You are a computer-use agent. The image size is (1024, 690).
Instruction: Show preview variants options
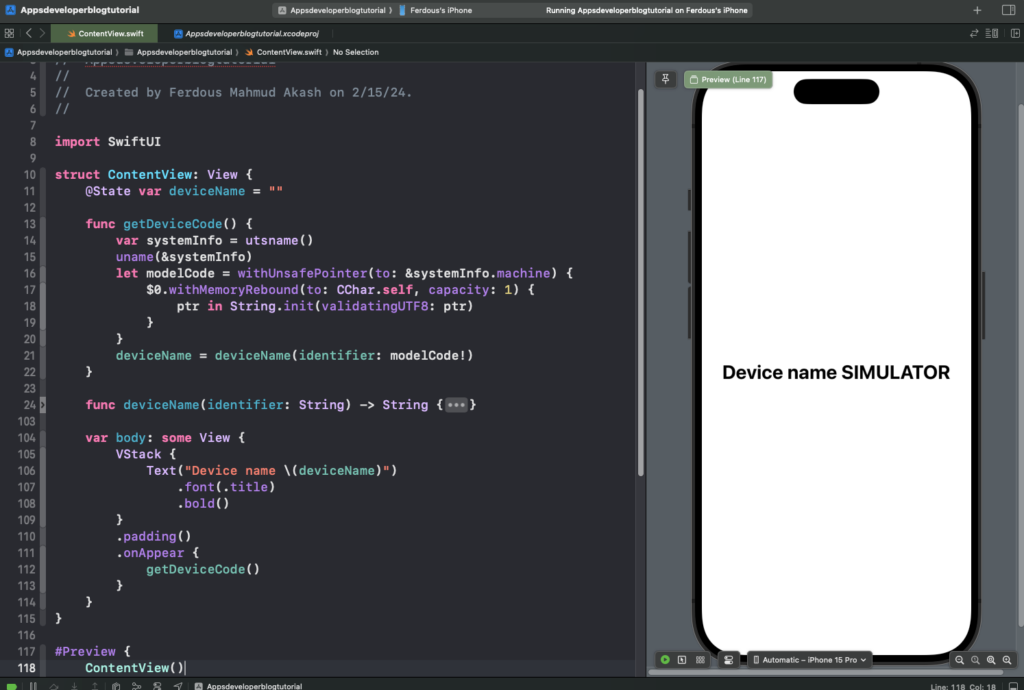[700, 659]
